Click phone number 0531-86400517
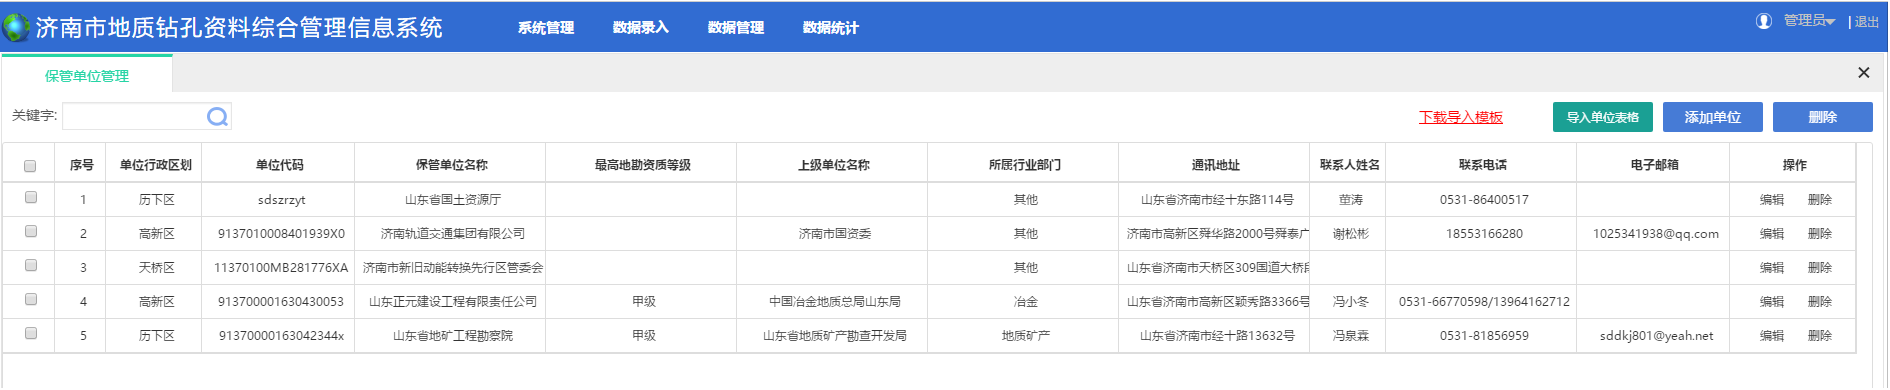Screen dimensions: 1890x390 pos(1484,200)
